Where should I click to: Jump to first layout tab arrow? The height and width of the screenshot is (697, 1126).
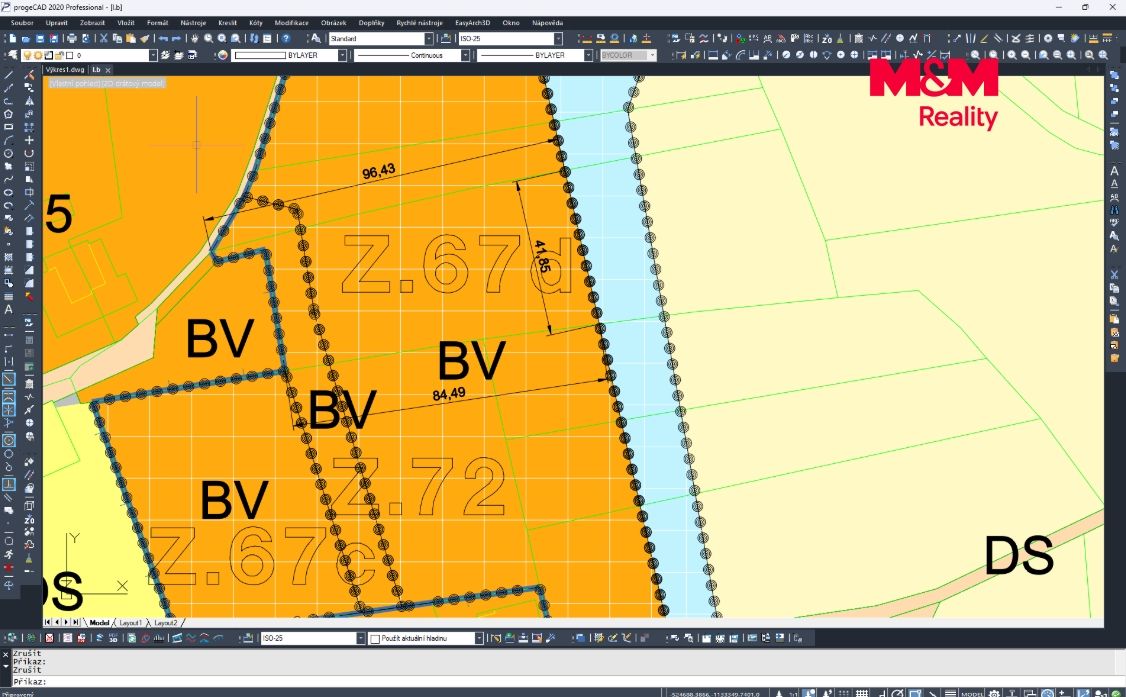coord(48,622)
